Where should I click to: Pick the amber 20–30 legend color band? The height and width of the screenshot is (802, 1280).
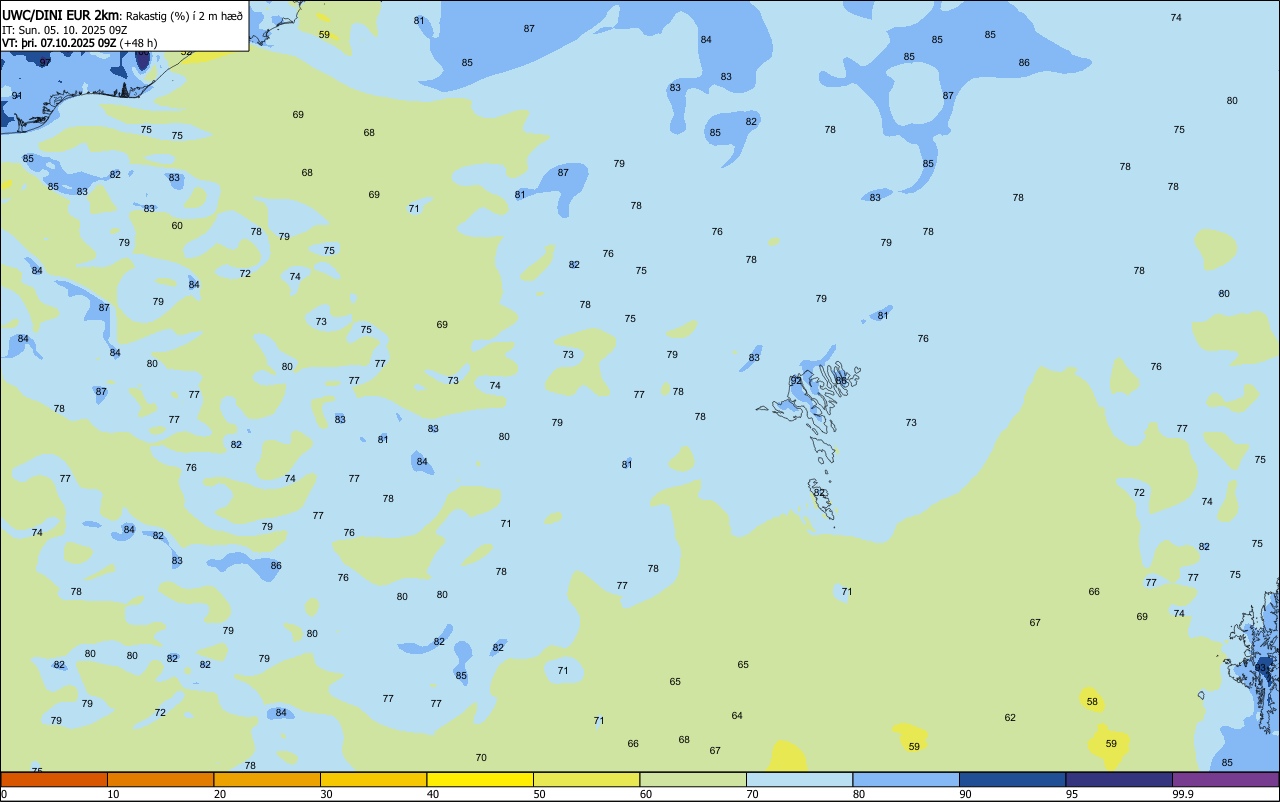(x=267, y=779)
